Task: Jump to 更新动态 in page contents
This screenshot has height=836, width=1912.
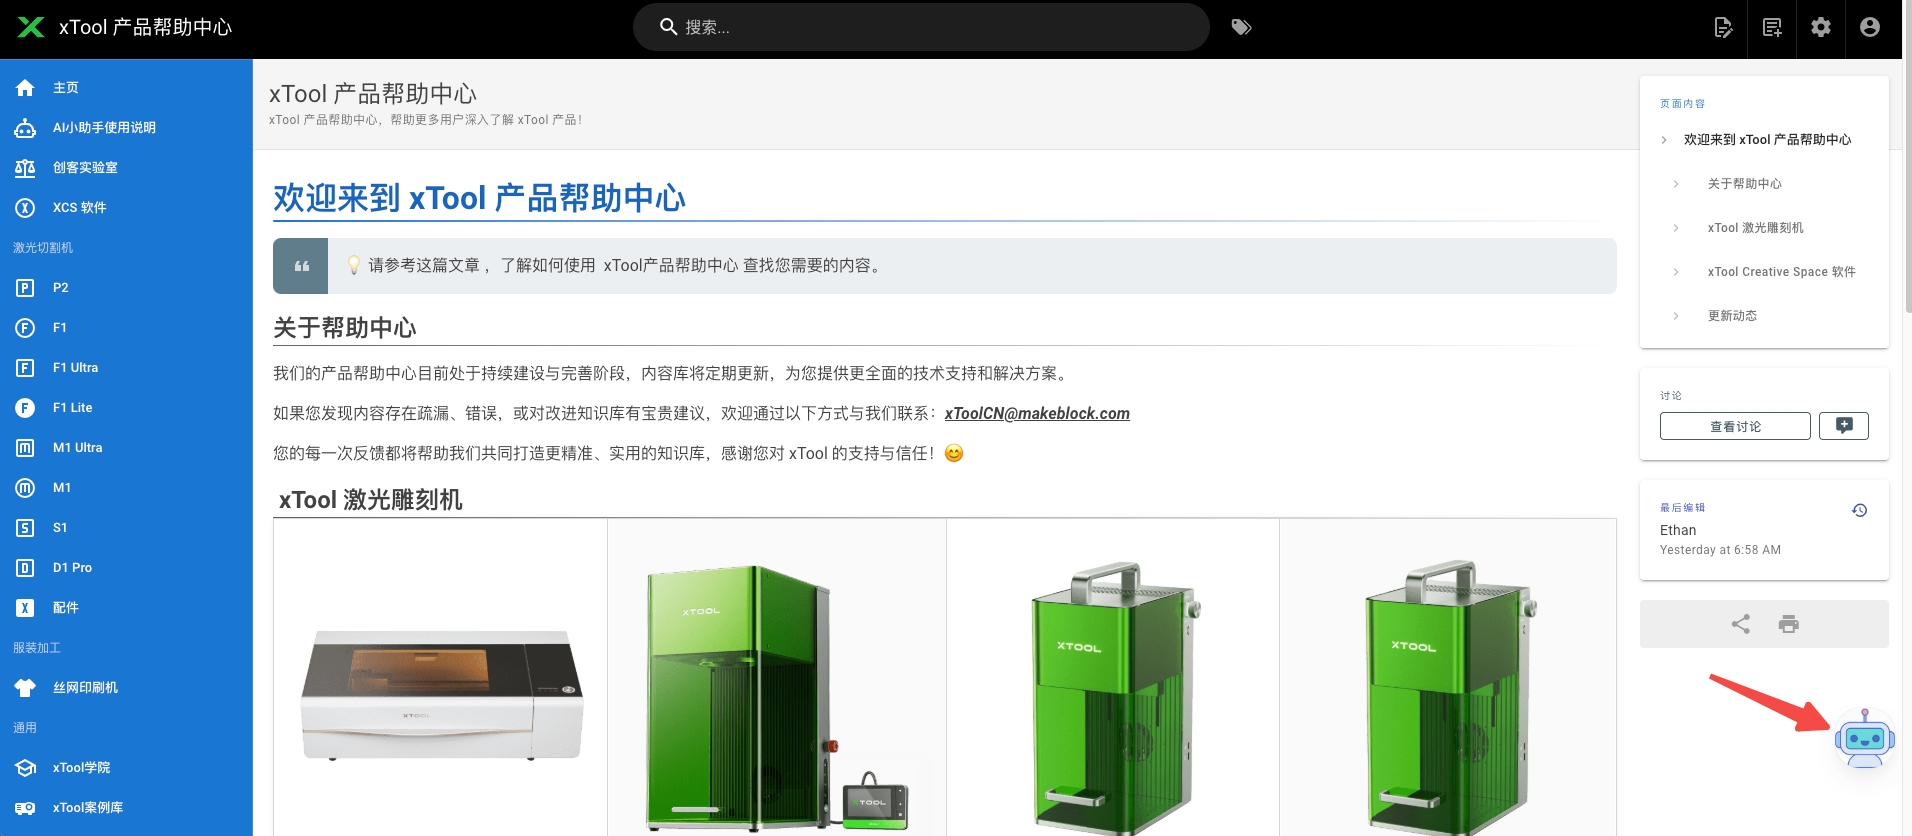Action: coord(1732,316)
